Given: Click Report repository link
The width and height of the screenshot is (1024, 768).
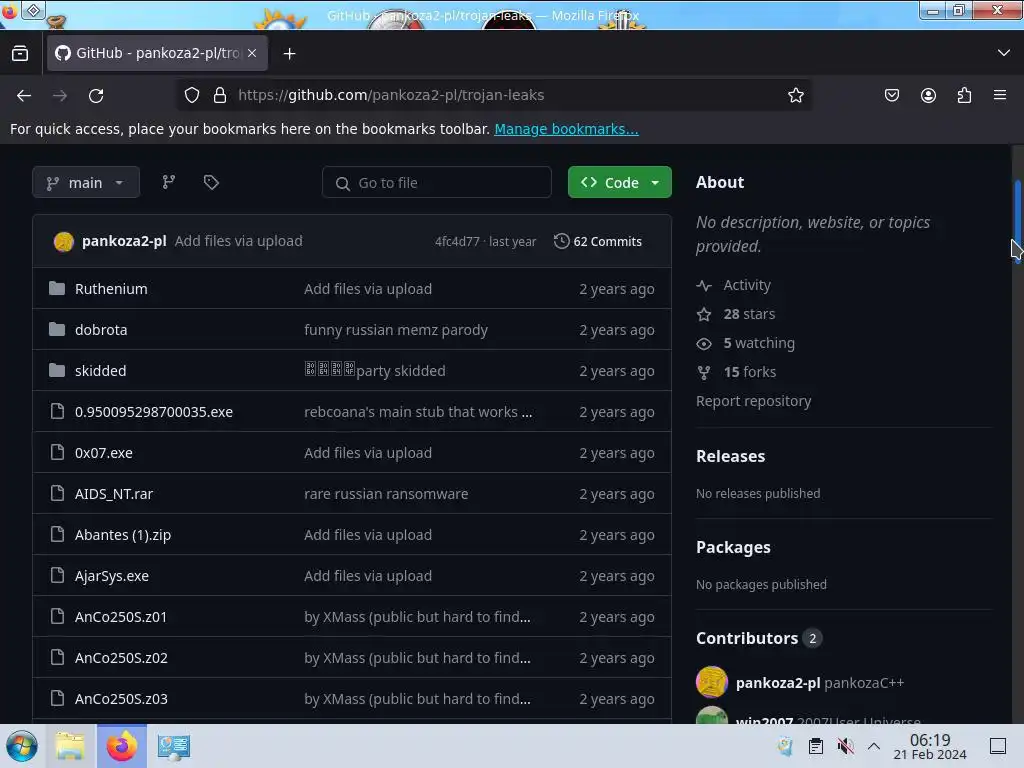Looking at the screenshot, I should pyautogui.click(x=754, y=401).
